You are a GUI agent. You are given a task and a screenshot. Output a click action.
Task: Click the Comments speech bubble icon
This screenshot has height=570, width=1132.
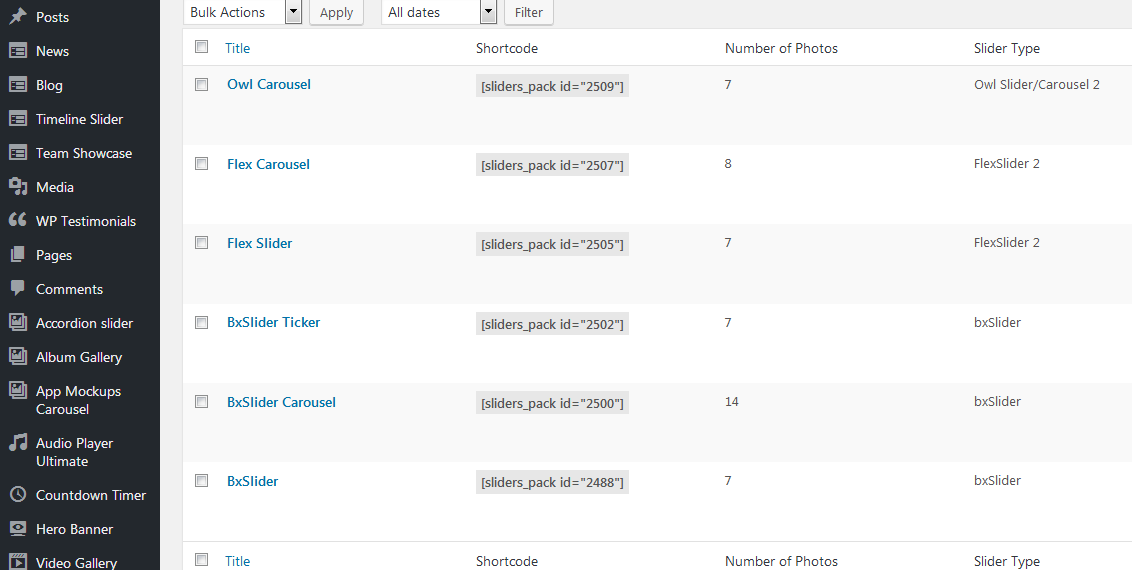click(x=17, y=289)
